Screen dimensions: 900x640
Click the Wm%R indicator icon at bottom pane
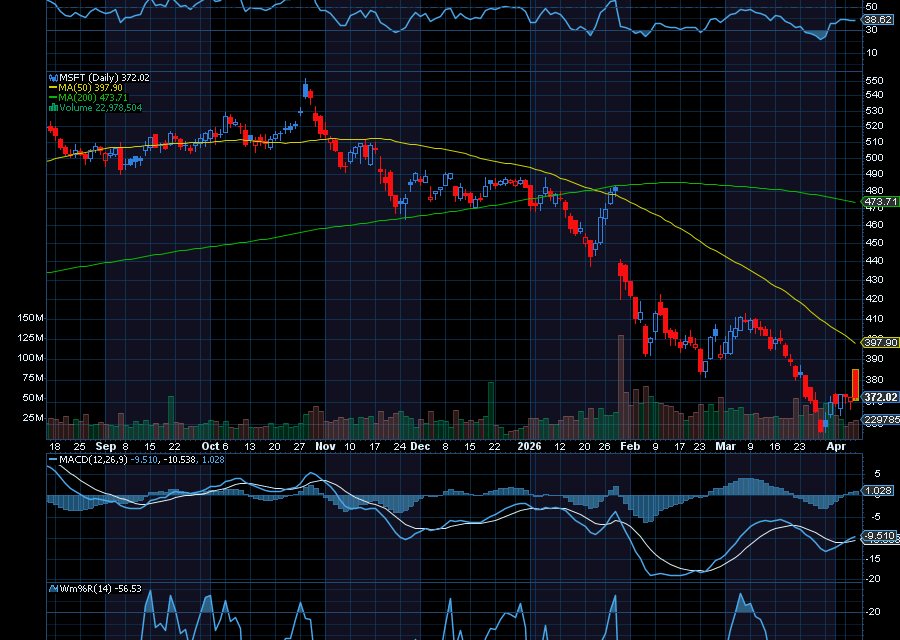coord(53,590)
